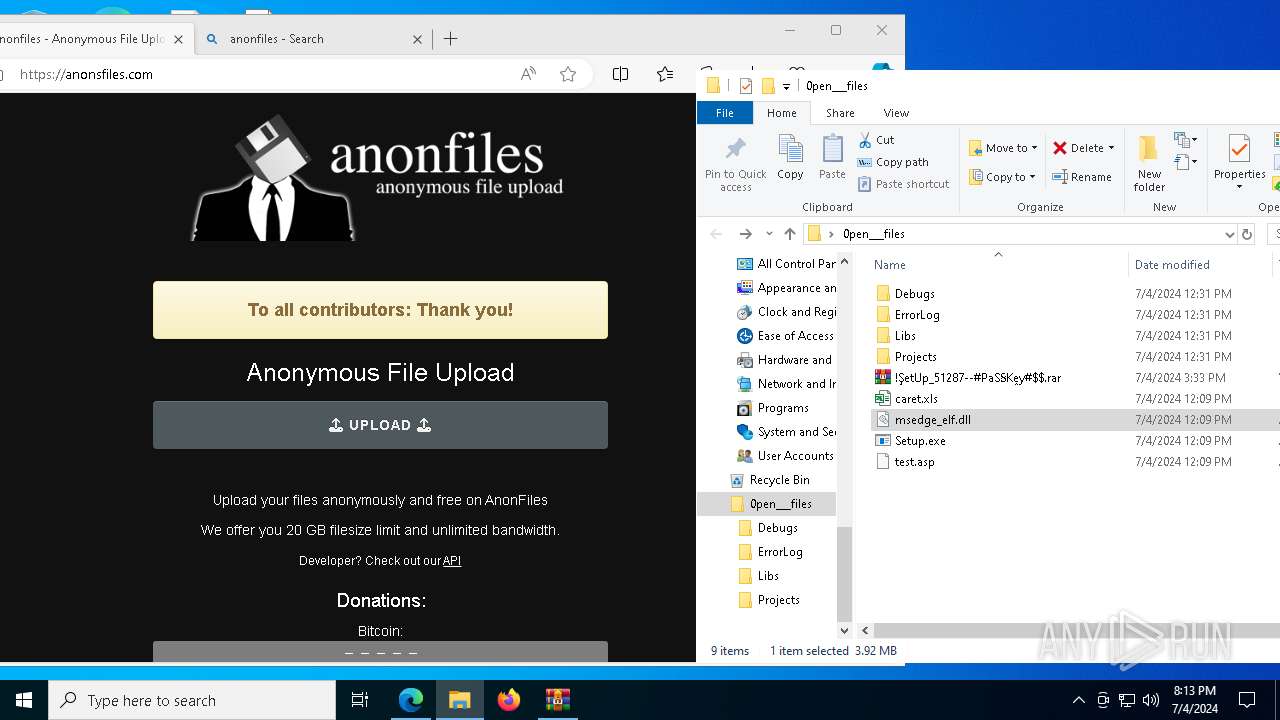Go forward in File Explorer

pyautogui.click(x=745, y=234)
